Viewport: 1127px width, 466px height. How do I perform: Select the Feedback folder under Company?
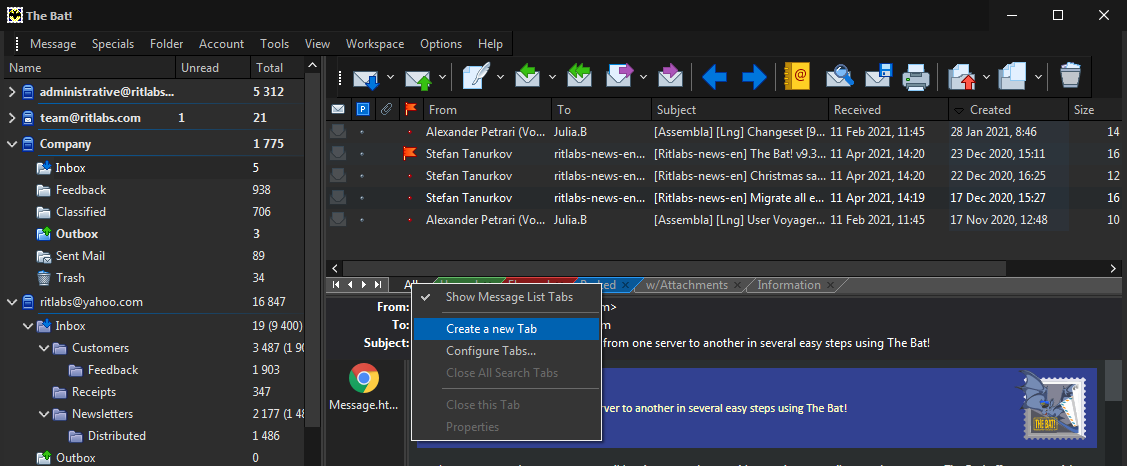80,190
